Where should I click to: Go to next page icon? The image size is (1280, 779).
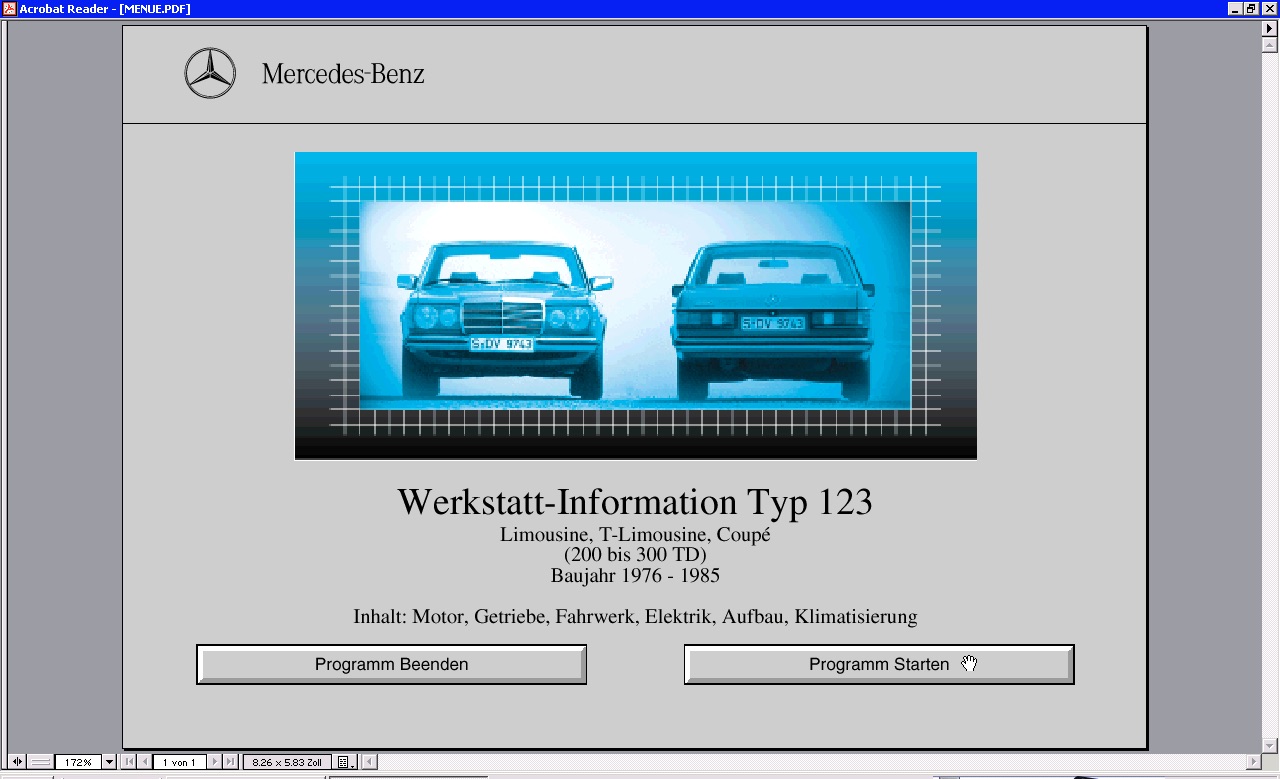tap(214, 762)
